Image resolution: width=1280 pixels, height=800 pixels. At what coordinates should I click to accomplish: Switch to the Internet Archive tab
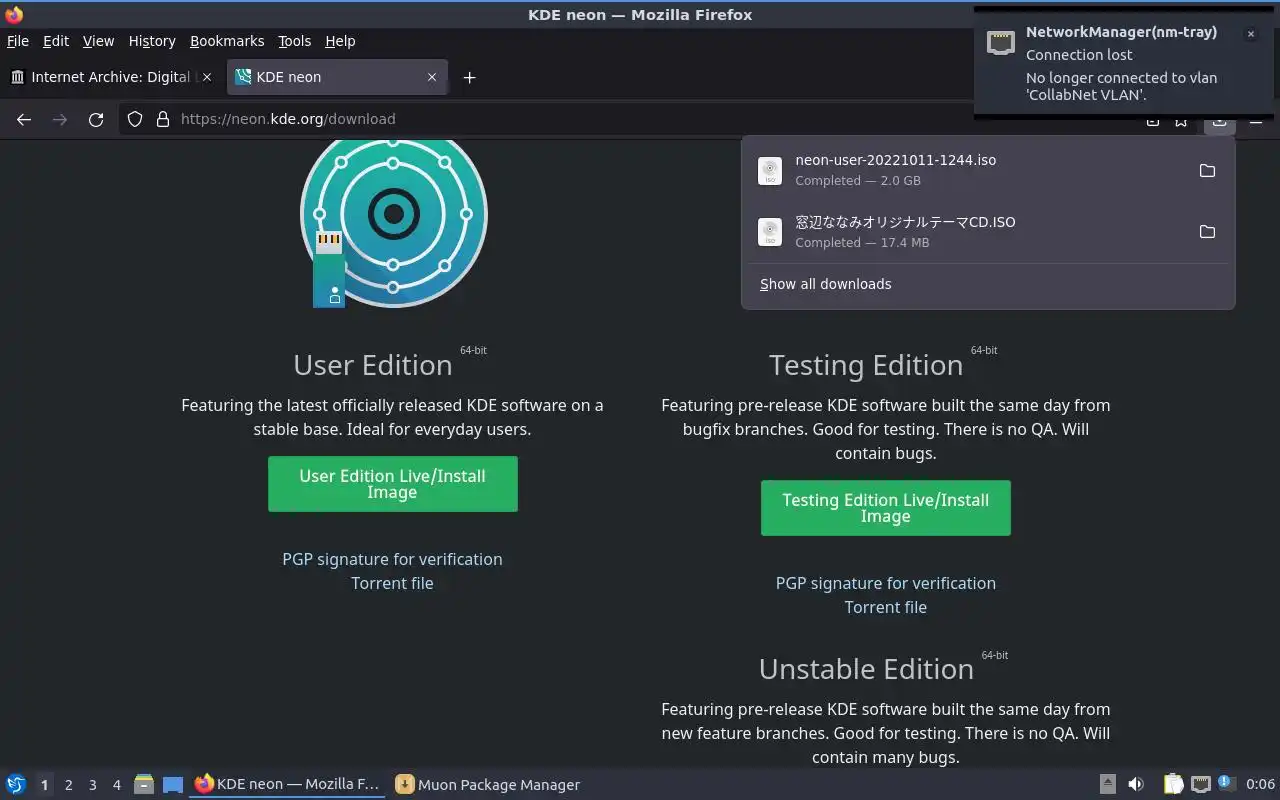click(112, 77)
